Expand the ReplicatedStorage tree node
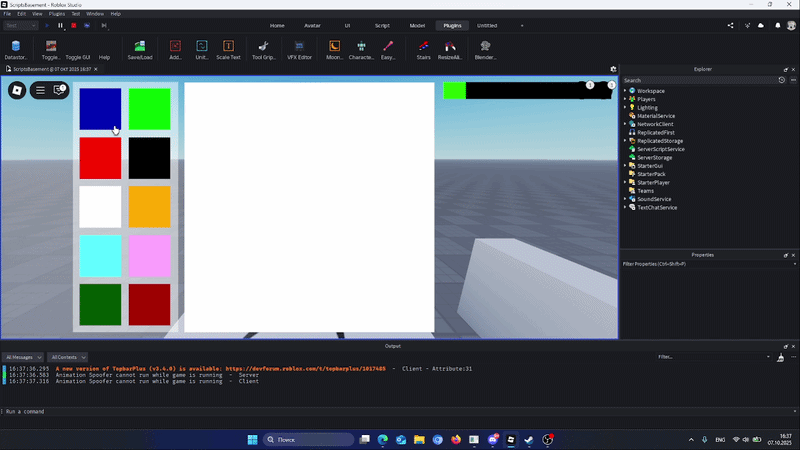800x450 pixels. [625, 141]
